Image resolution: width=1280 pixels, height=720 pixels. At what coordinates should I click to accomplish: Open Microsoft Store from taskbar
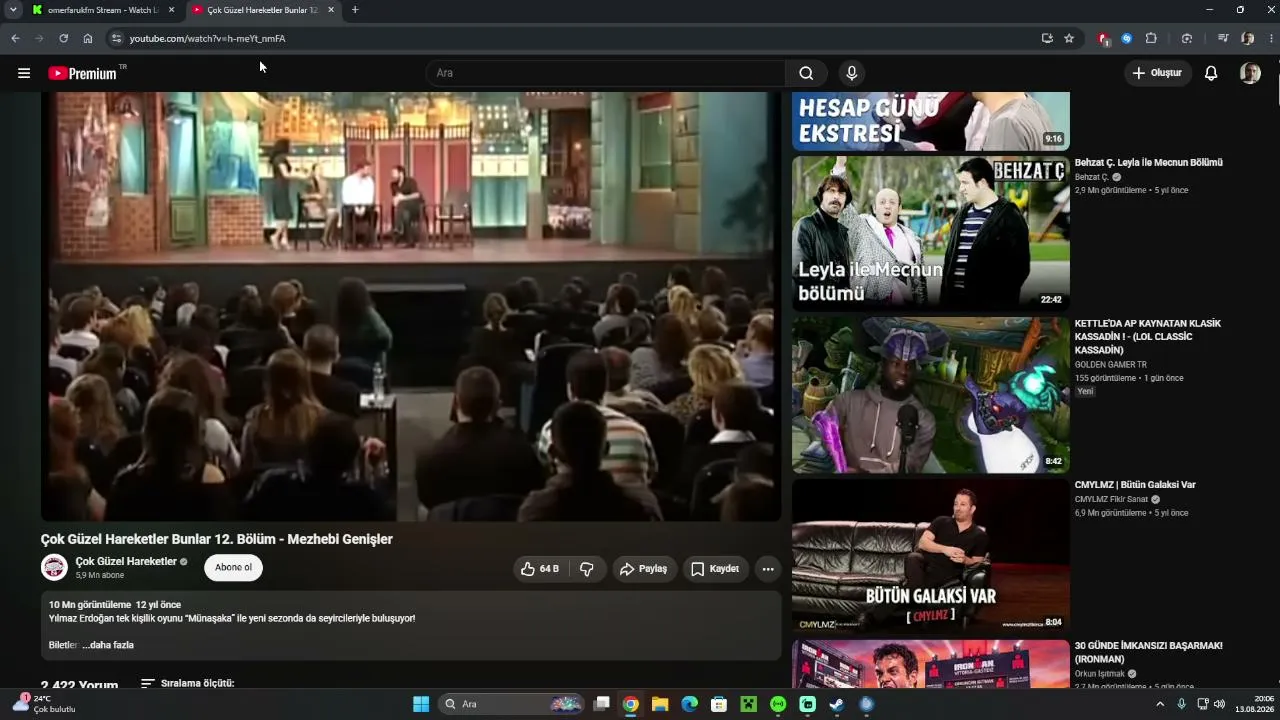click(x=718, y=704)
